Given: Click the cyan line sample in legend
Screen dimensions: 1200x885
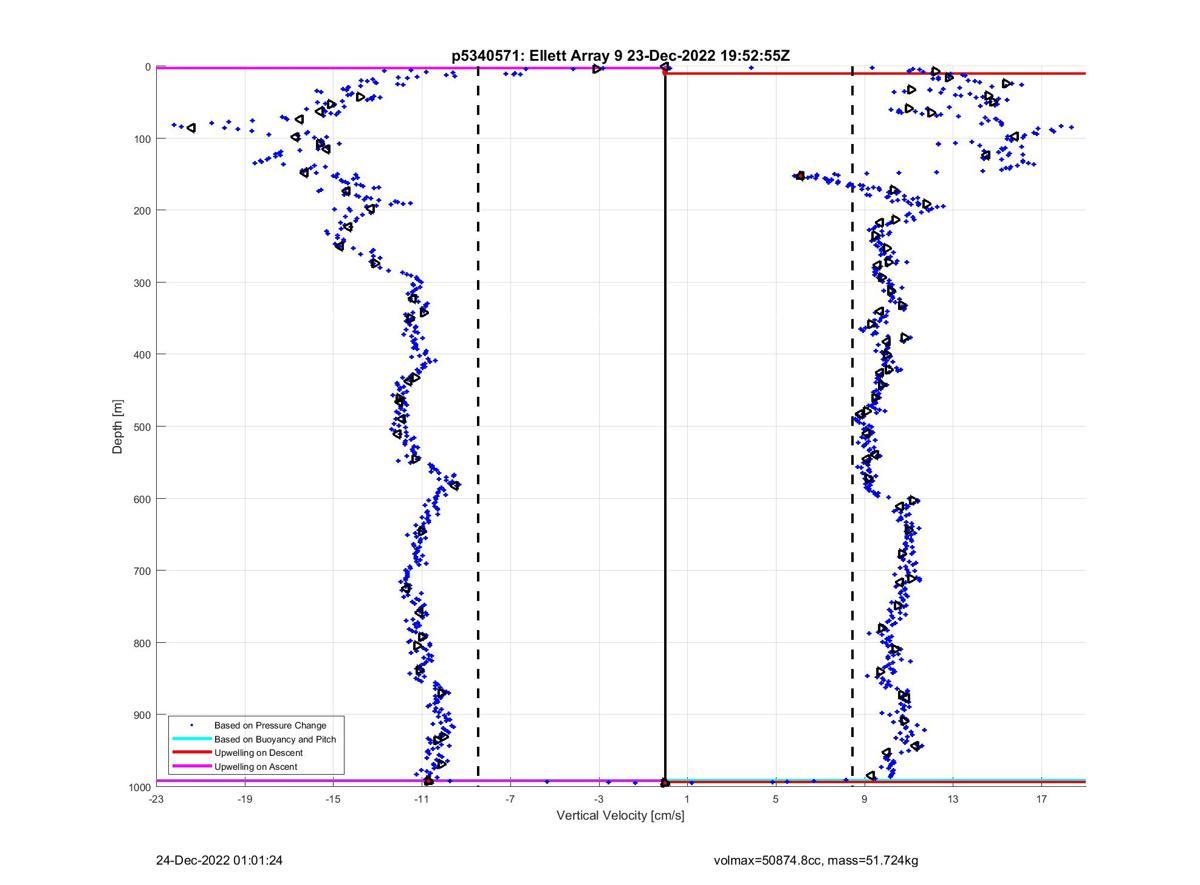Looking at the screenshot, I should pyautogui.click(x=191, y=739).
